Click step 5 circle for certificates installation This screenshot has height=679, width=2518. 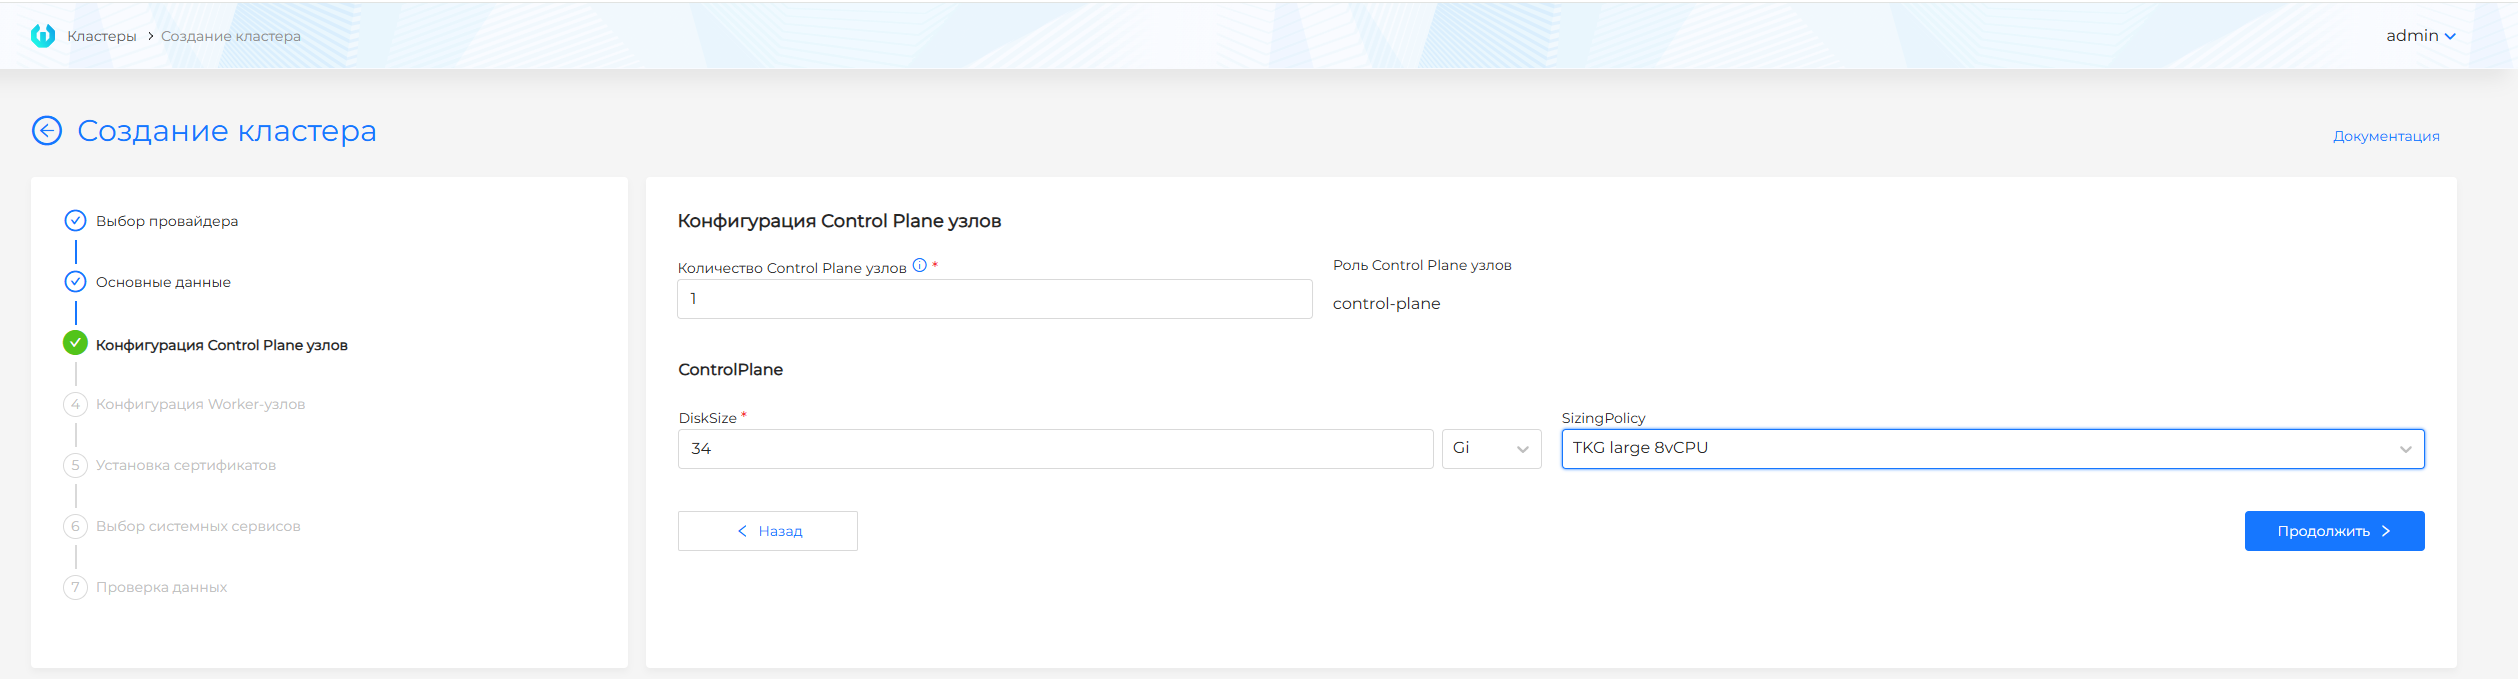click(x=75, y=465)
